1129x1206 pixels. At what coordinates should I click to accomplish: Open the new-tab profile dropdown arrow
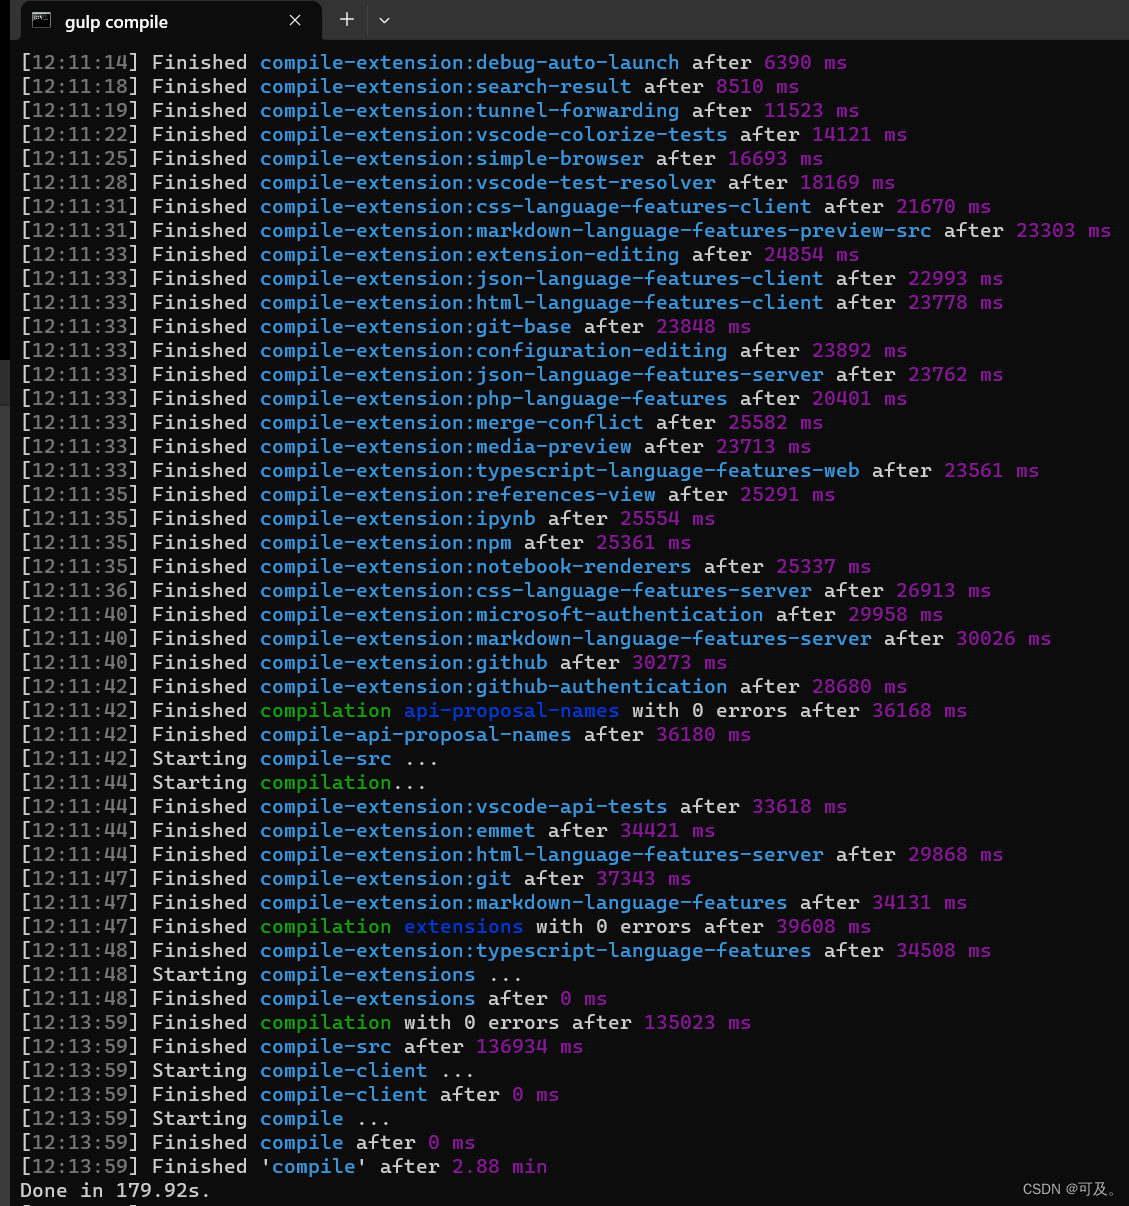(x=385, y=20)
